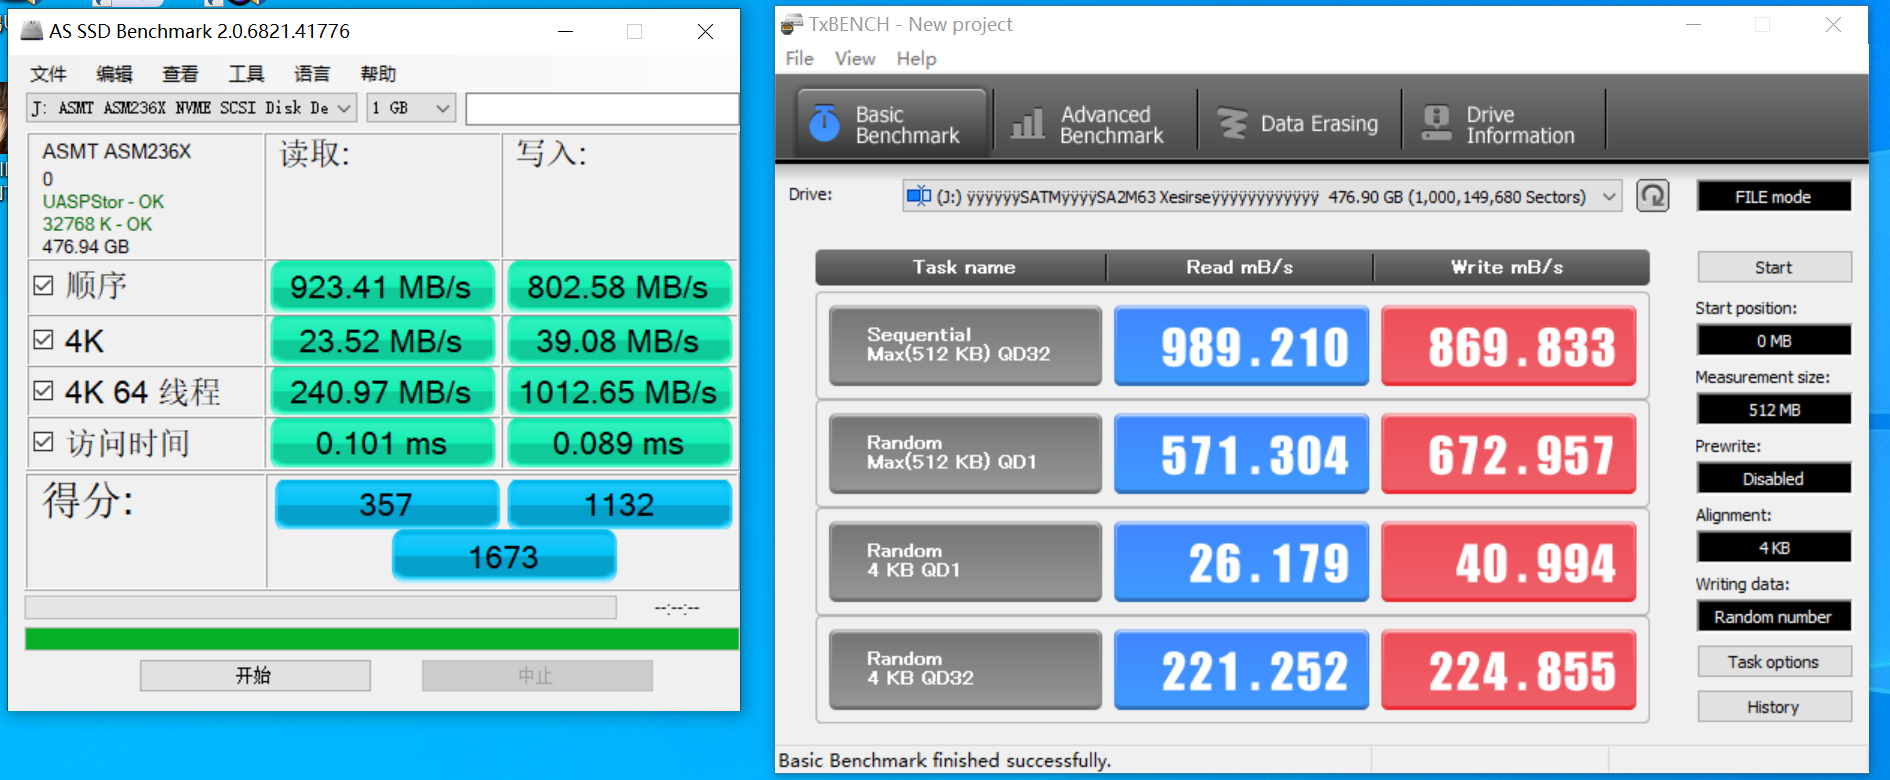This screenshot has height=780, width=1890.
Task: Click the 802.58 MB/s sequential write result
Action: 618,287
